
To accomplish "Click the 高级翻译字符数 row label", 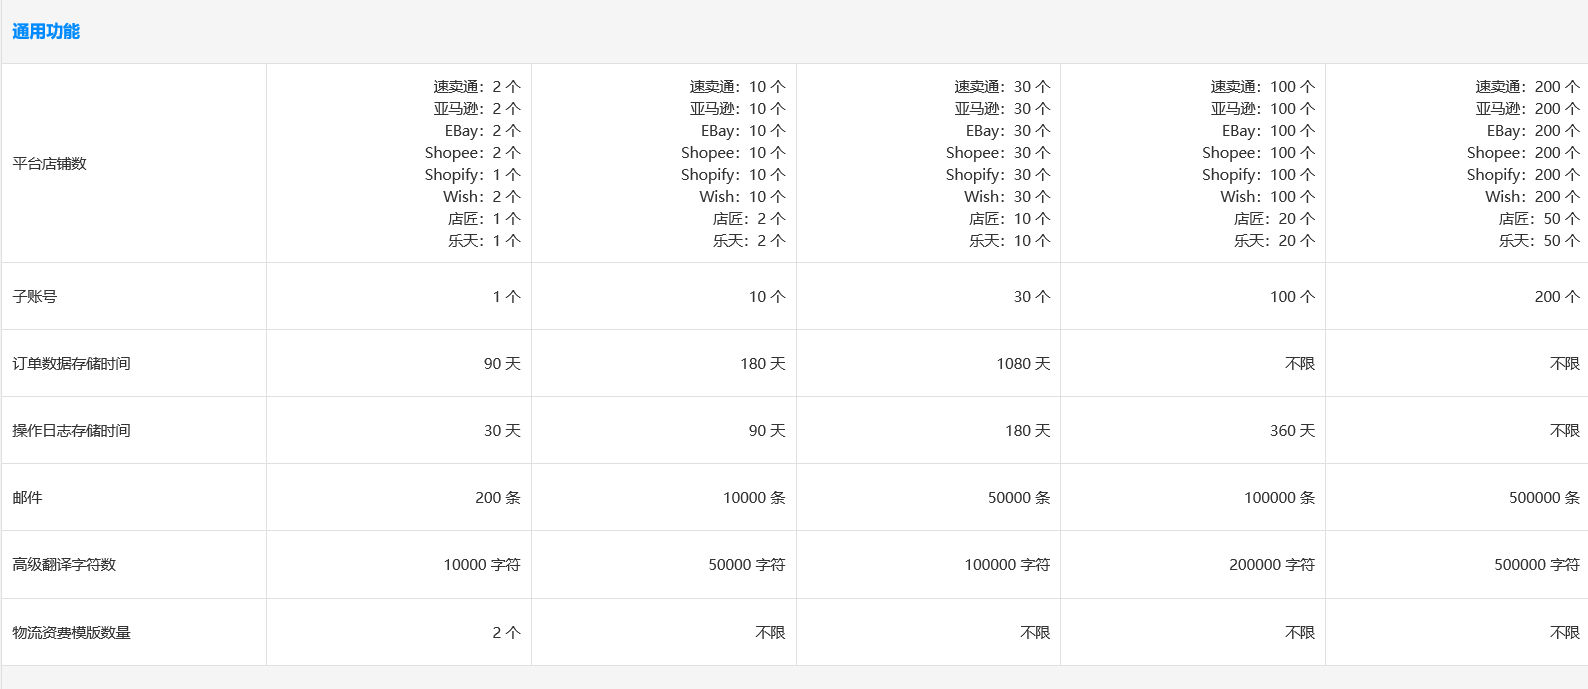I will pos(64,564).
